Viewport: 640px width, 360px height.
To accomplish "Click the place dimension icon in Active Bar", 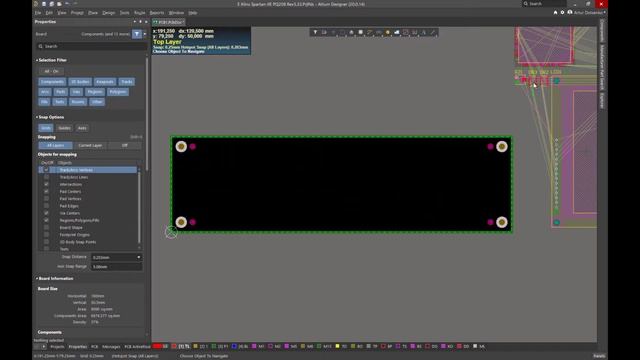I will (415, 32).
